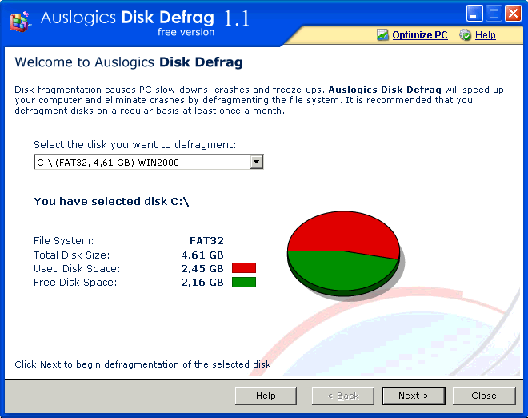The image size is (528, 418).
Task: Click the disabled maximize window button
Action: click(494, 14)
